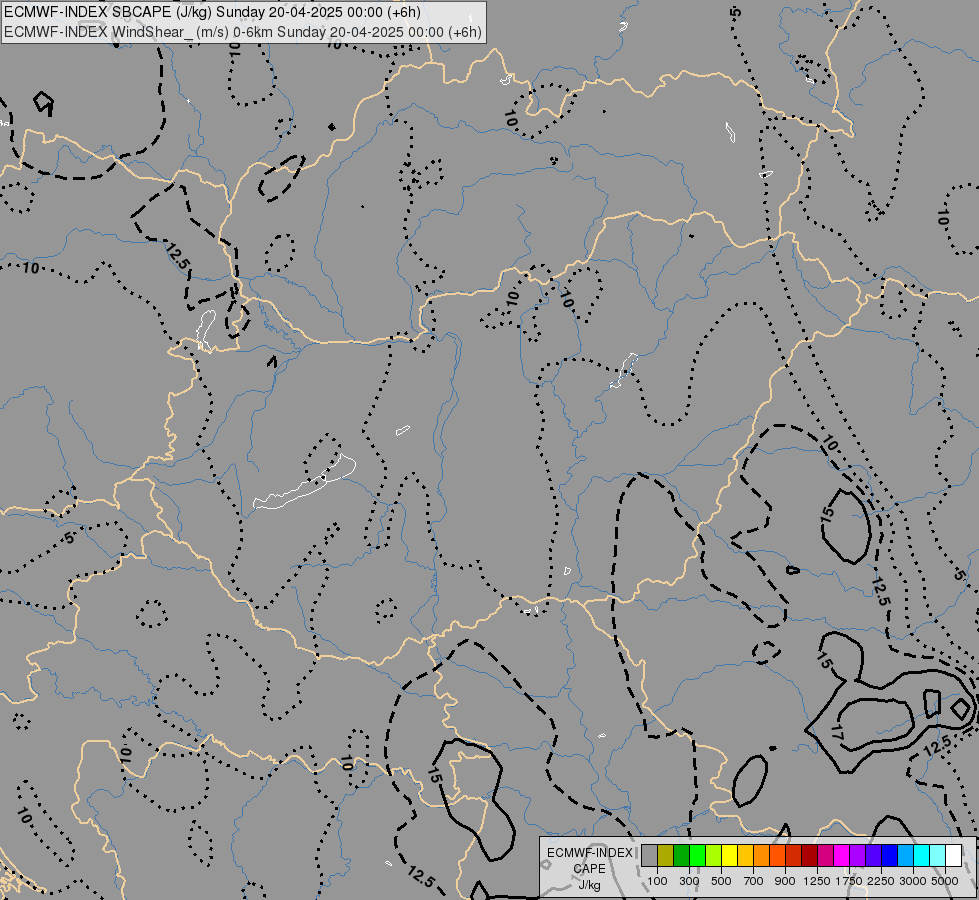The image size is (979, 900).
Task: Click the legend value 1250
Action: click(817, 881)
